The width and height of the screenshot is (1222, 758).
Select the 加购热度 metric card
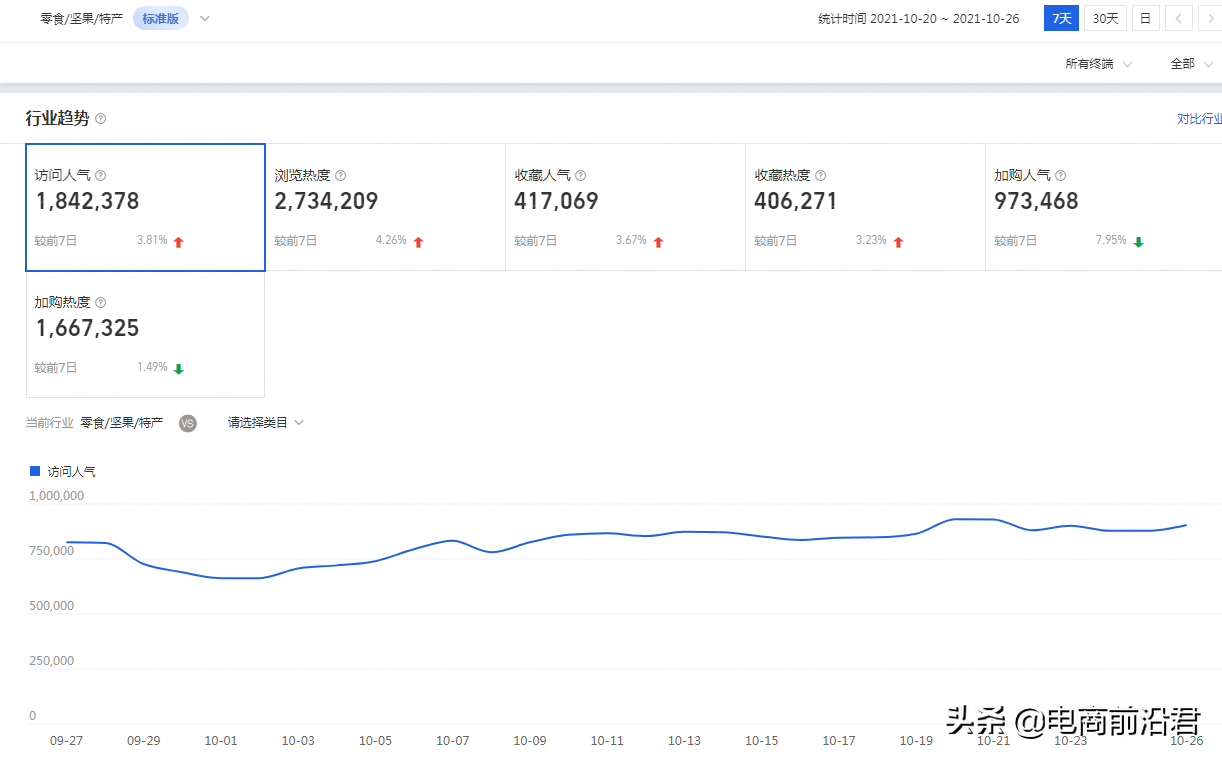point(145,334)
